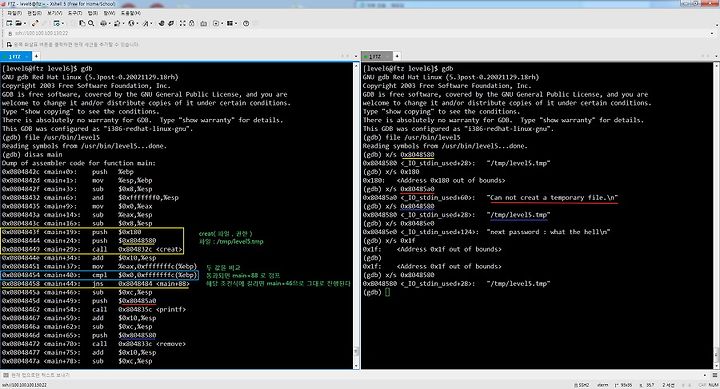This screenshot has width=720, height=389.
Task: Click the add-button hint arrow icon below the address bar
Action: [x=9, y=45]
